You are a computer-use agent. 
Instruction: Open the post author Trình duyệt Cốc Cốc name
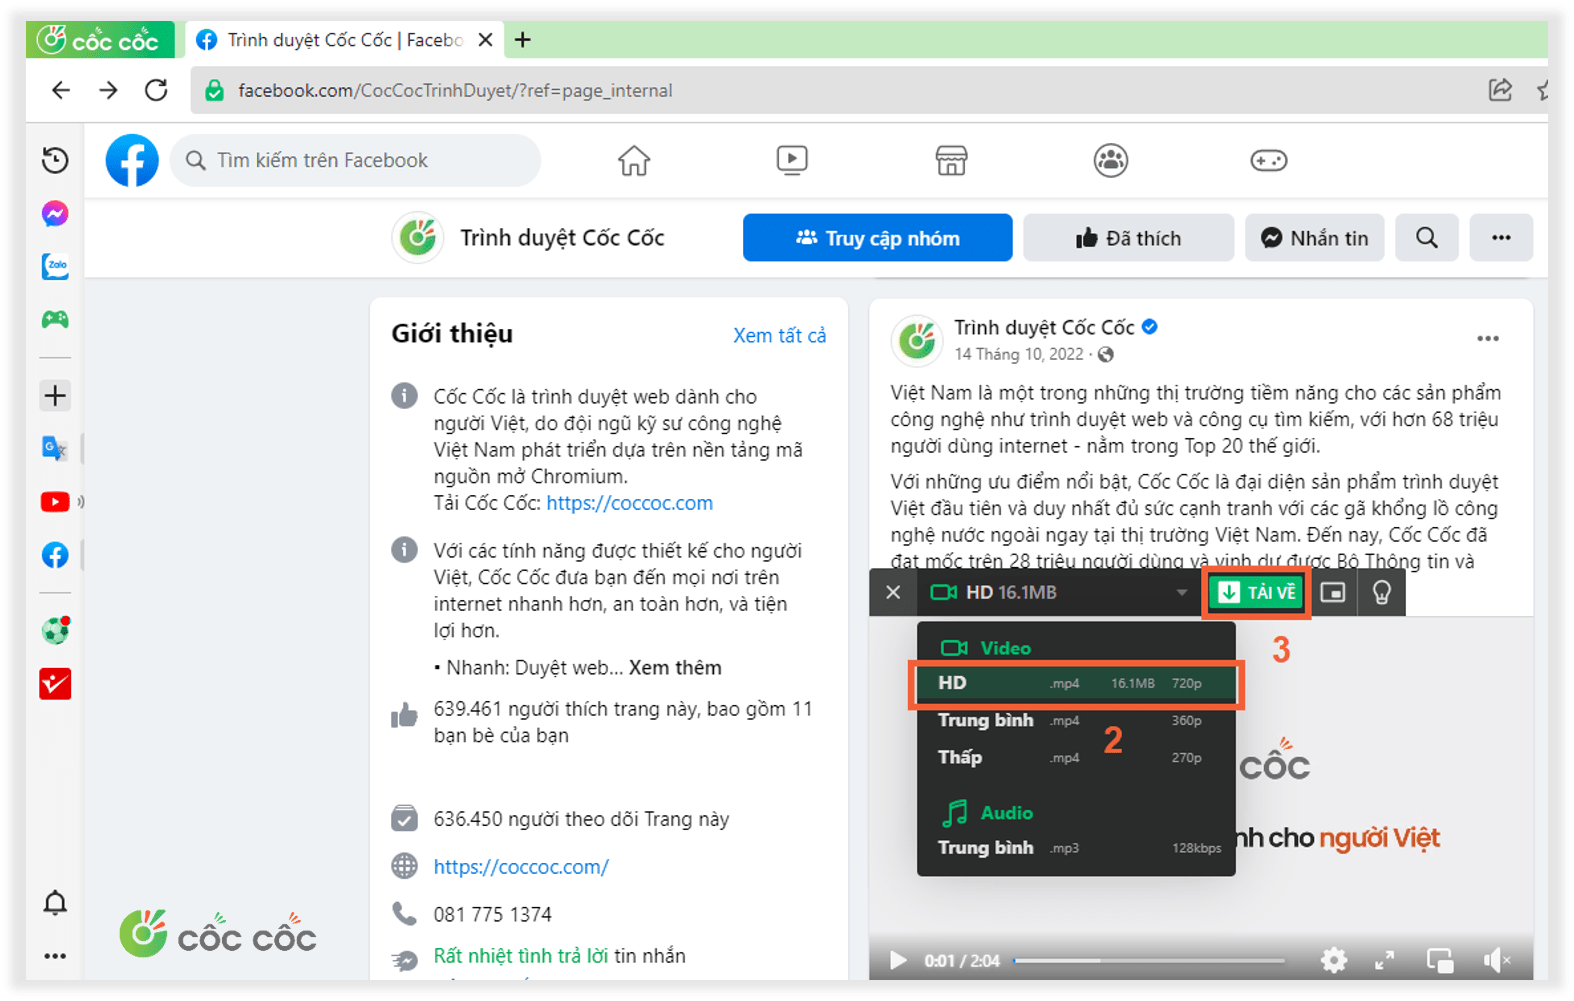click(1044, 328)
